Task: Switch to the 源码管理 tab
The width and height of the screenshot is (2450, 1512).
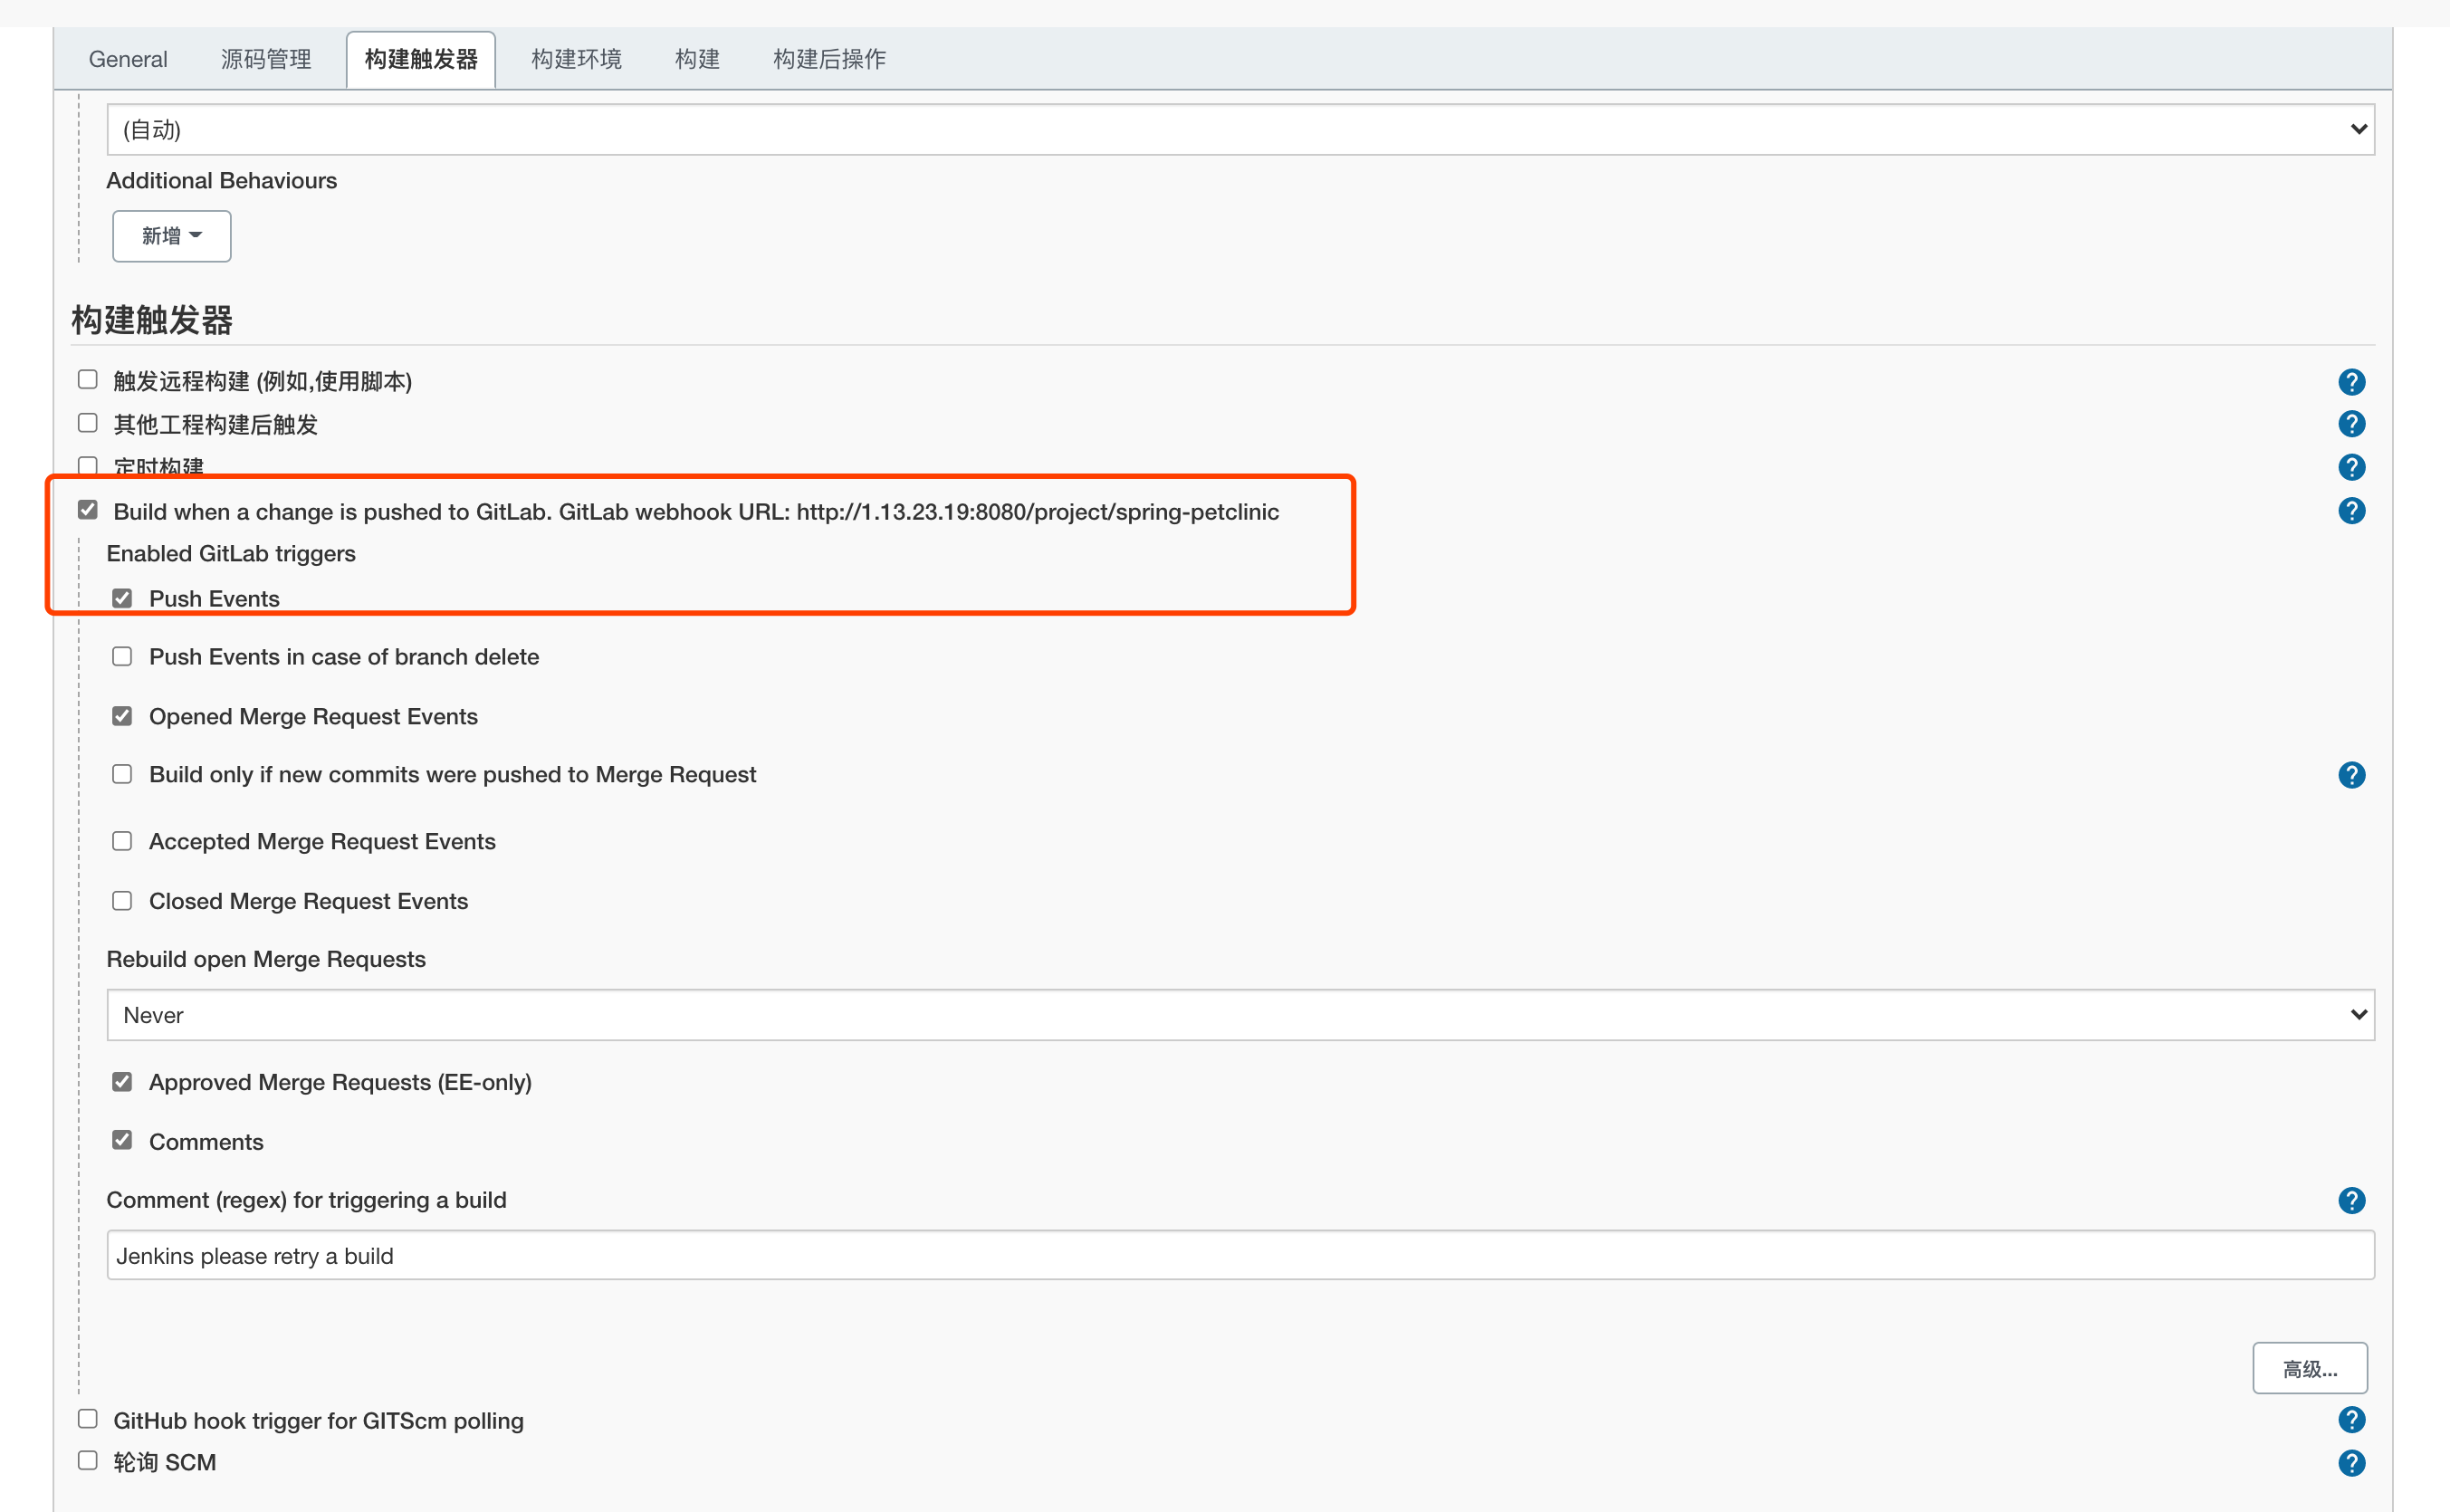Action: [x=266, y=59]
